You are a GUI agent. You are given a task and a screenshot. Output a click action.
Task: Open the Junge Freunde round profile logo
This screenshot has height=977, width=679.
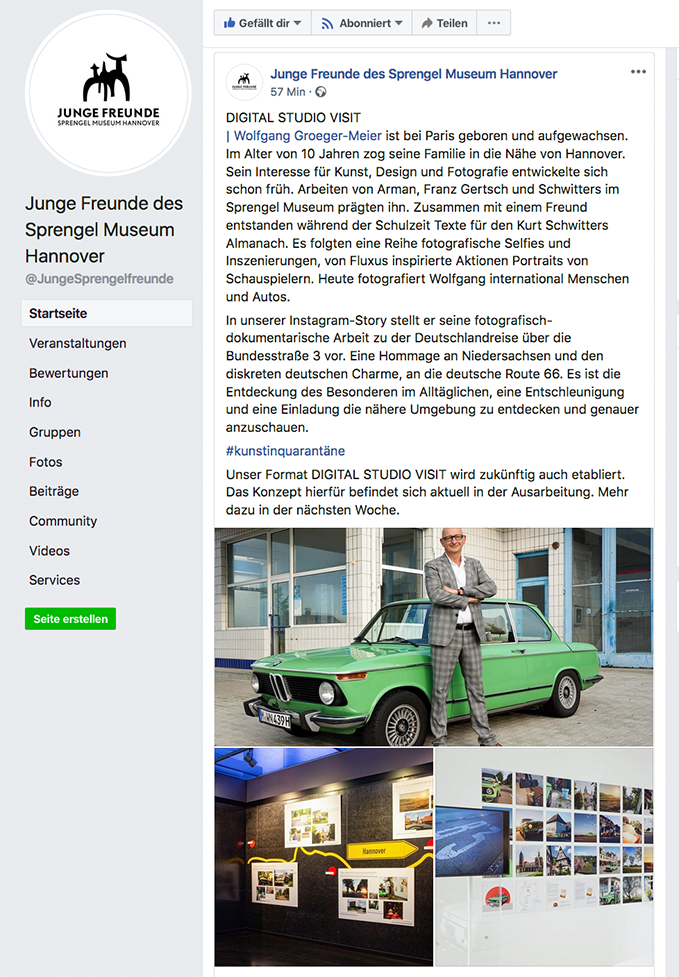pos(108,93)
